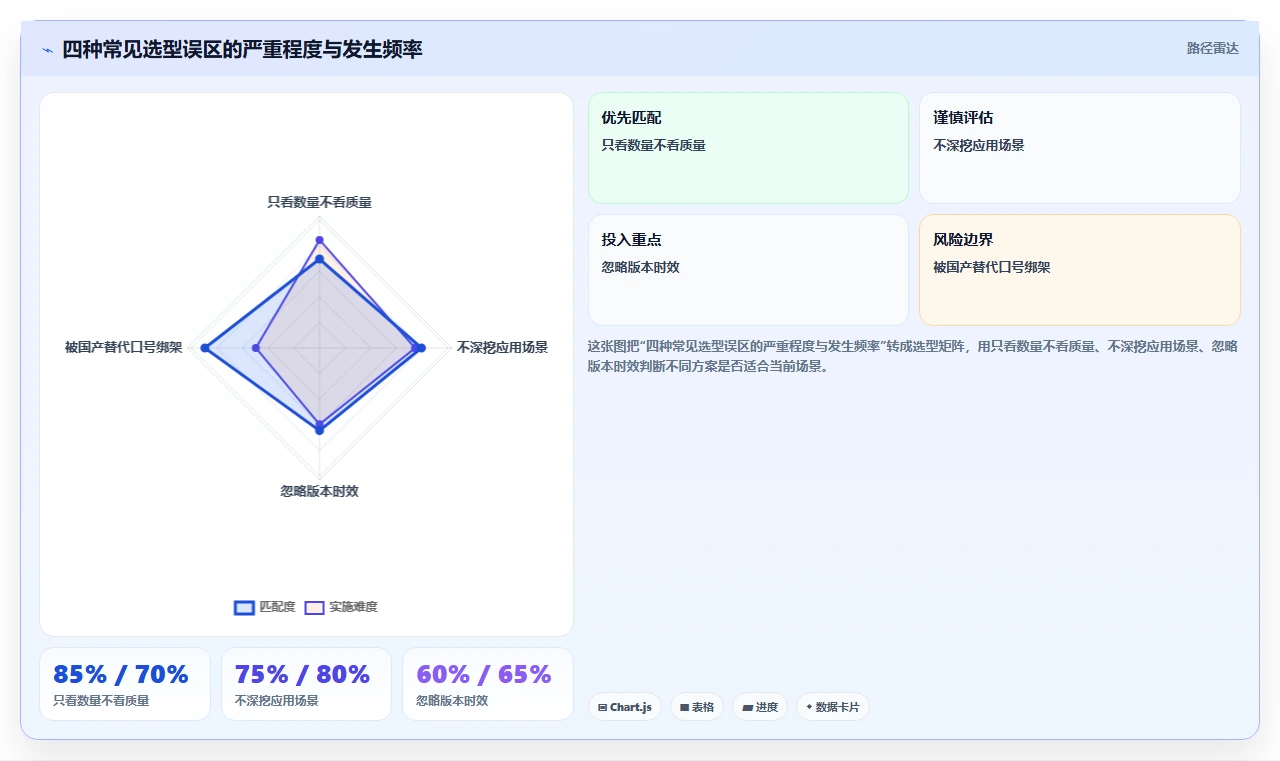Toggle the 匹配度 legend entry
This screenshot has height=761, width=1280.
click(265, 607)
